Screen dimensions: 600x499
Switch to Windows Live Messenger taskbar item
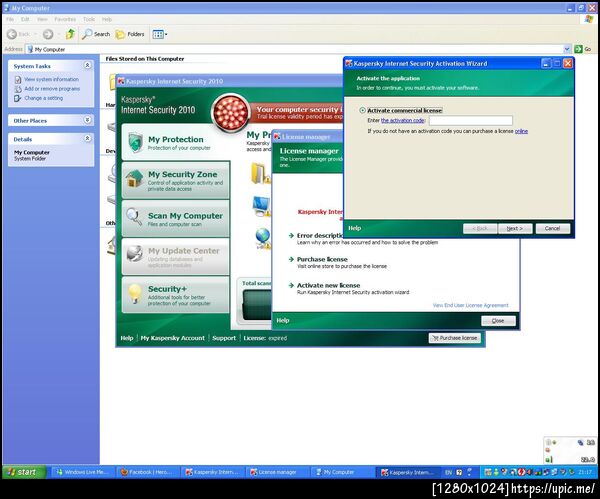pyautogui.click(x=83, y=472)
